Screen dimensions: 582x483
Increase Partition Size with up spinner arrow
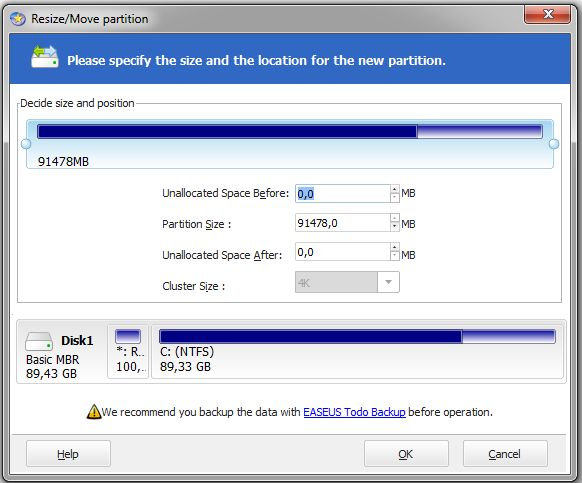(395, 218)
